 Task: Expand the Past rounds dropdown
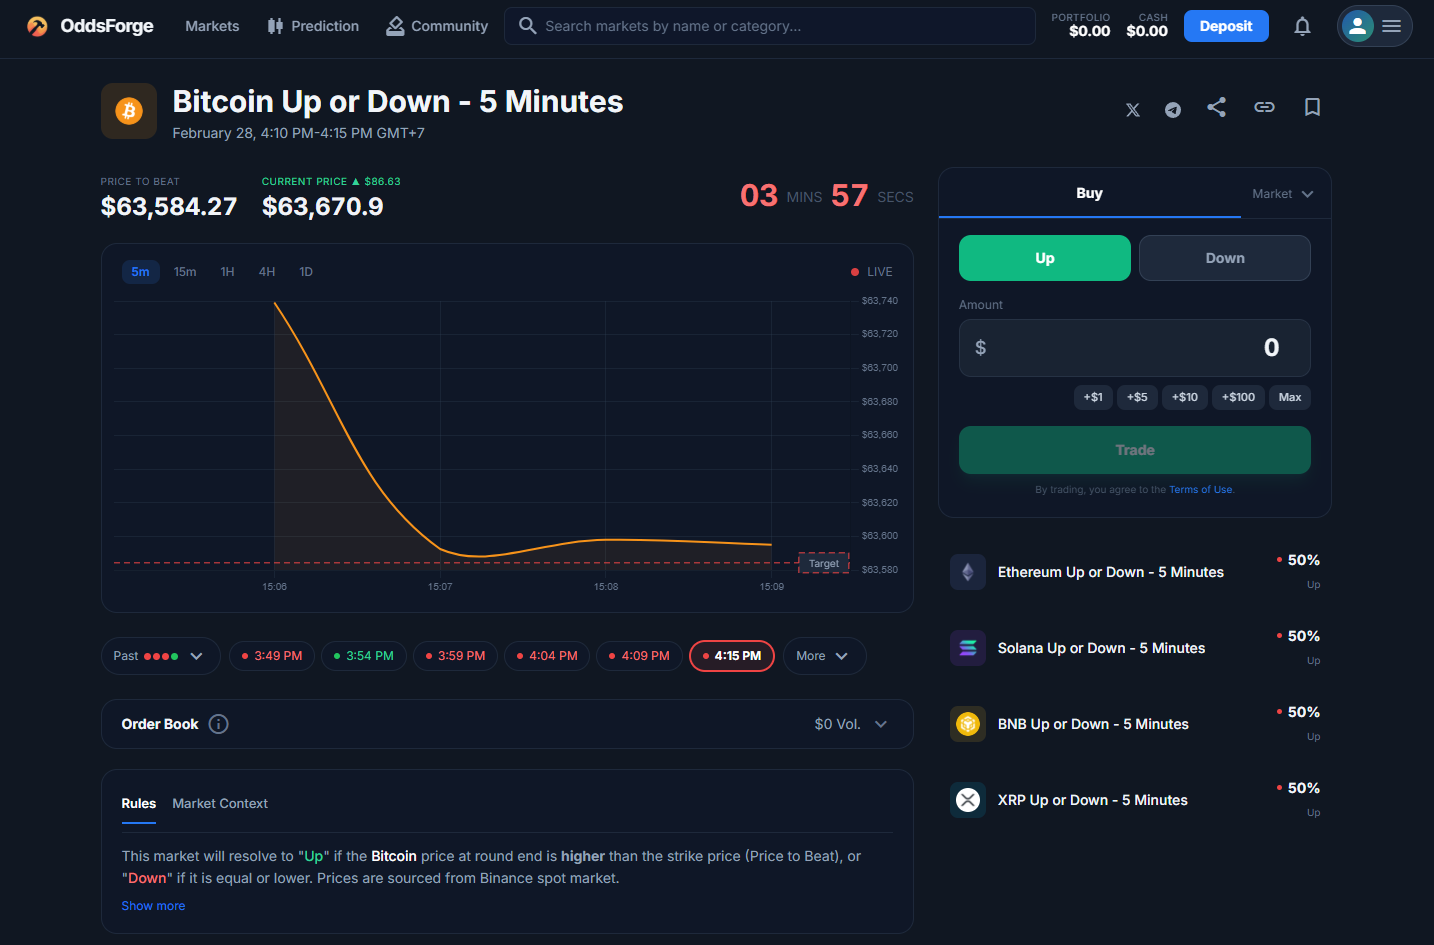click(160, 656)
